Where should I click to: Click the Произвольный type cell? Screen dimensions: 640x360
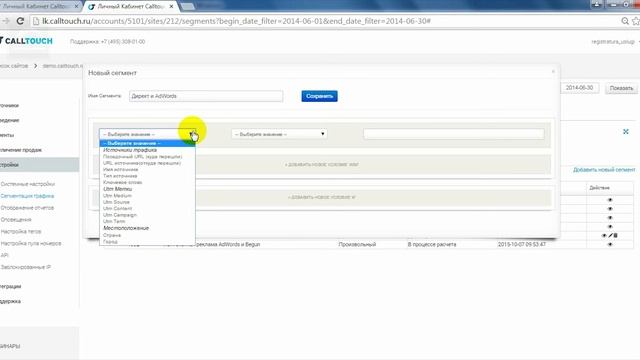click(x=357, y=244)
